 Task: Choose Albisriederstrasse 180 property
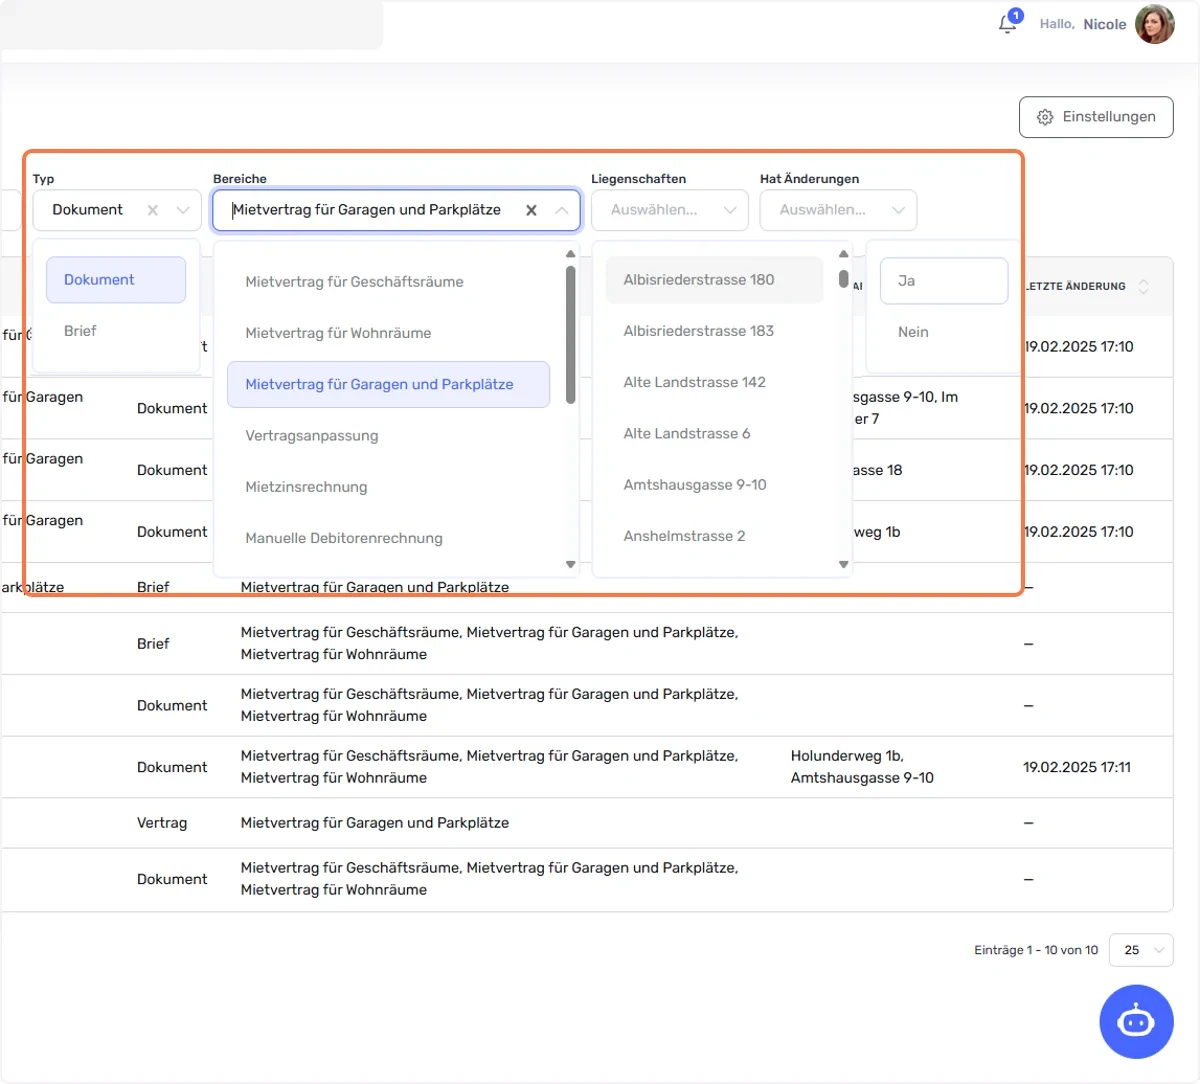tap(714, 280)
